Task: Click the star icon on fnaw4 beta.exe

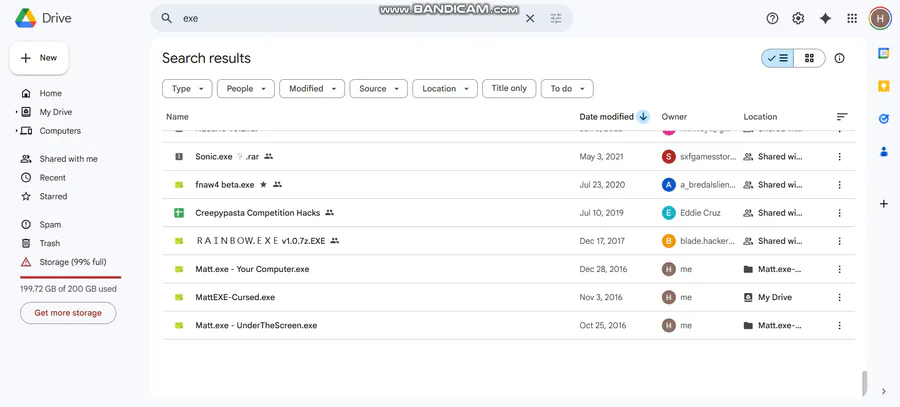Action: 263,185
